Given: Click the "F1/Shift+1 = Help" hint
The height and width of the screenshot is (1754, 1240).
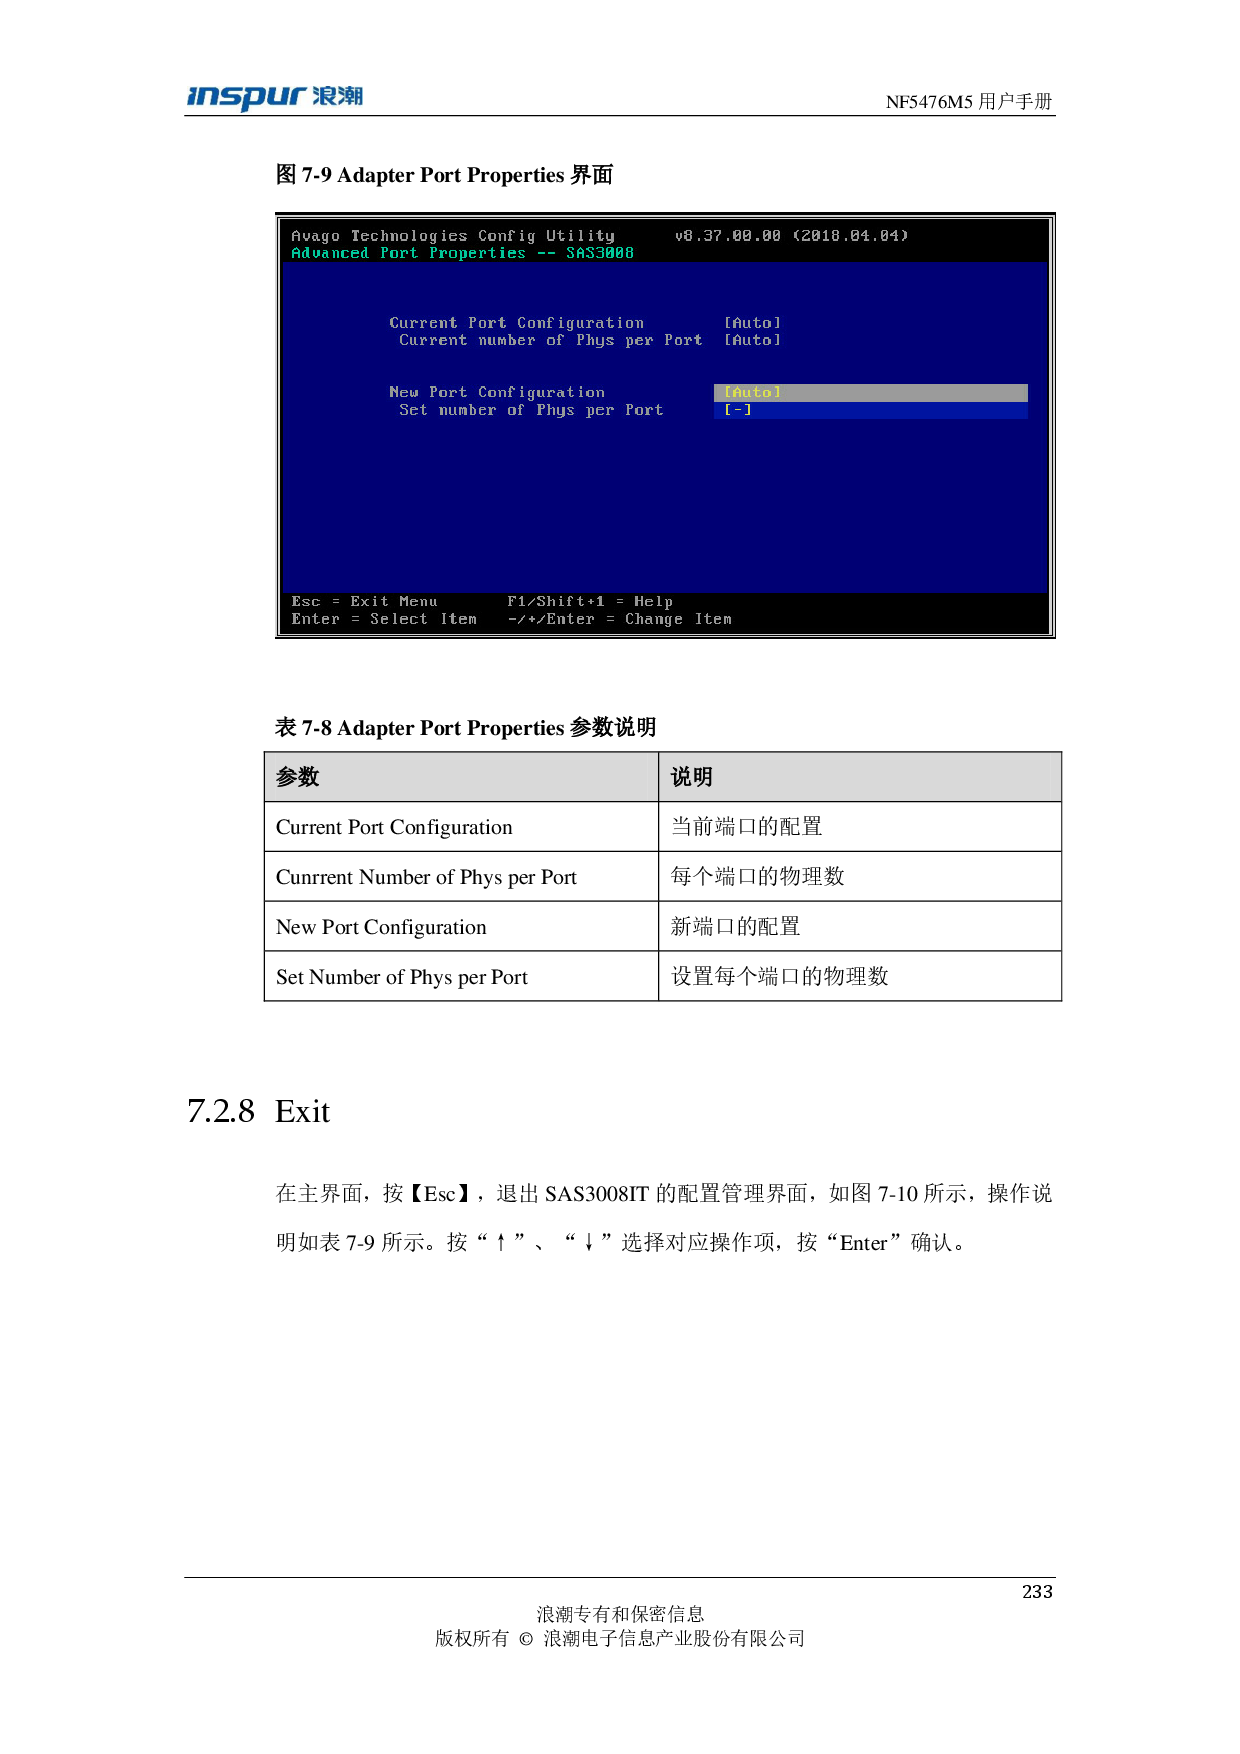Looking at the screenshot, I should pos(589,602).
